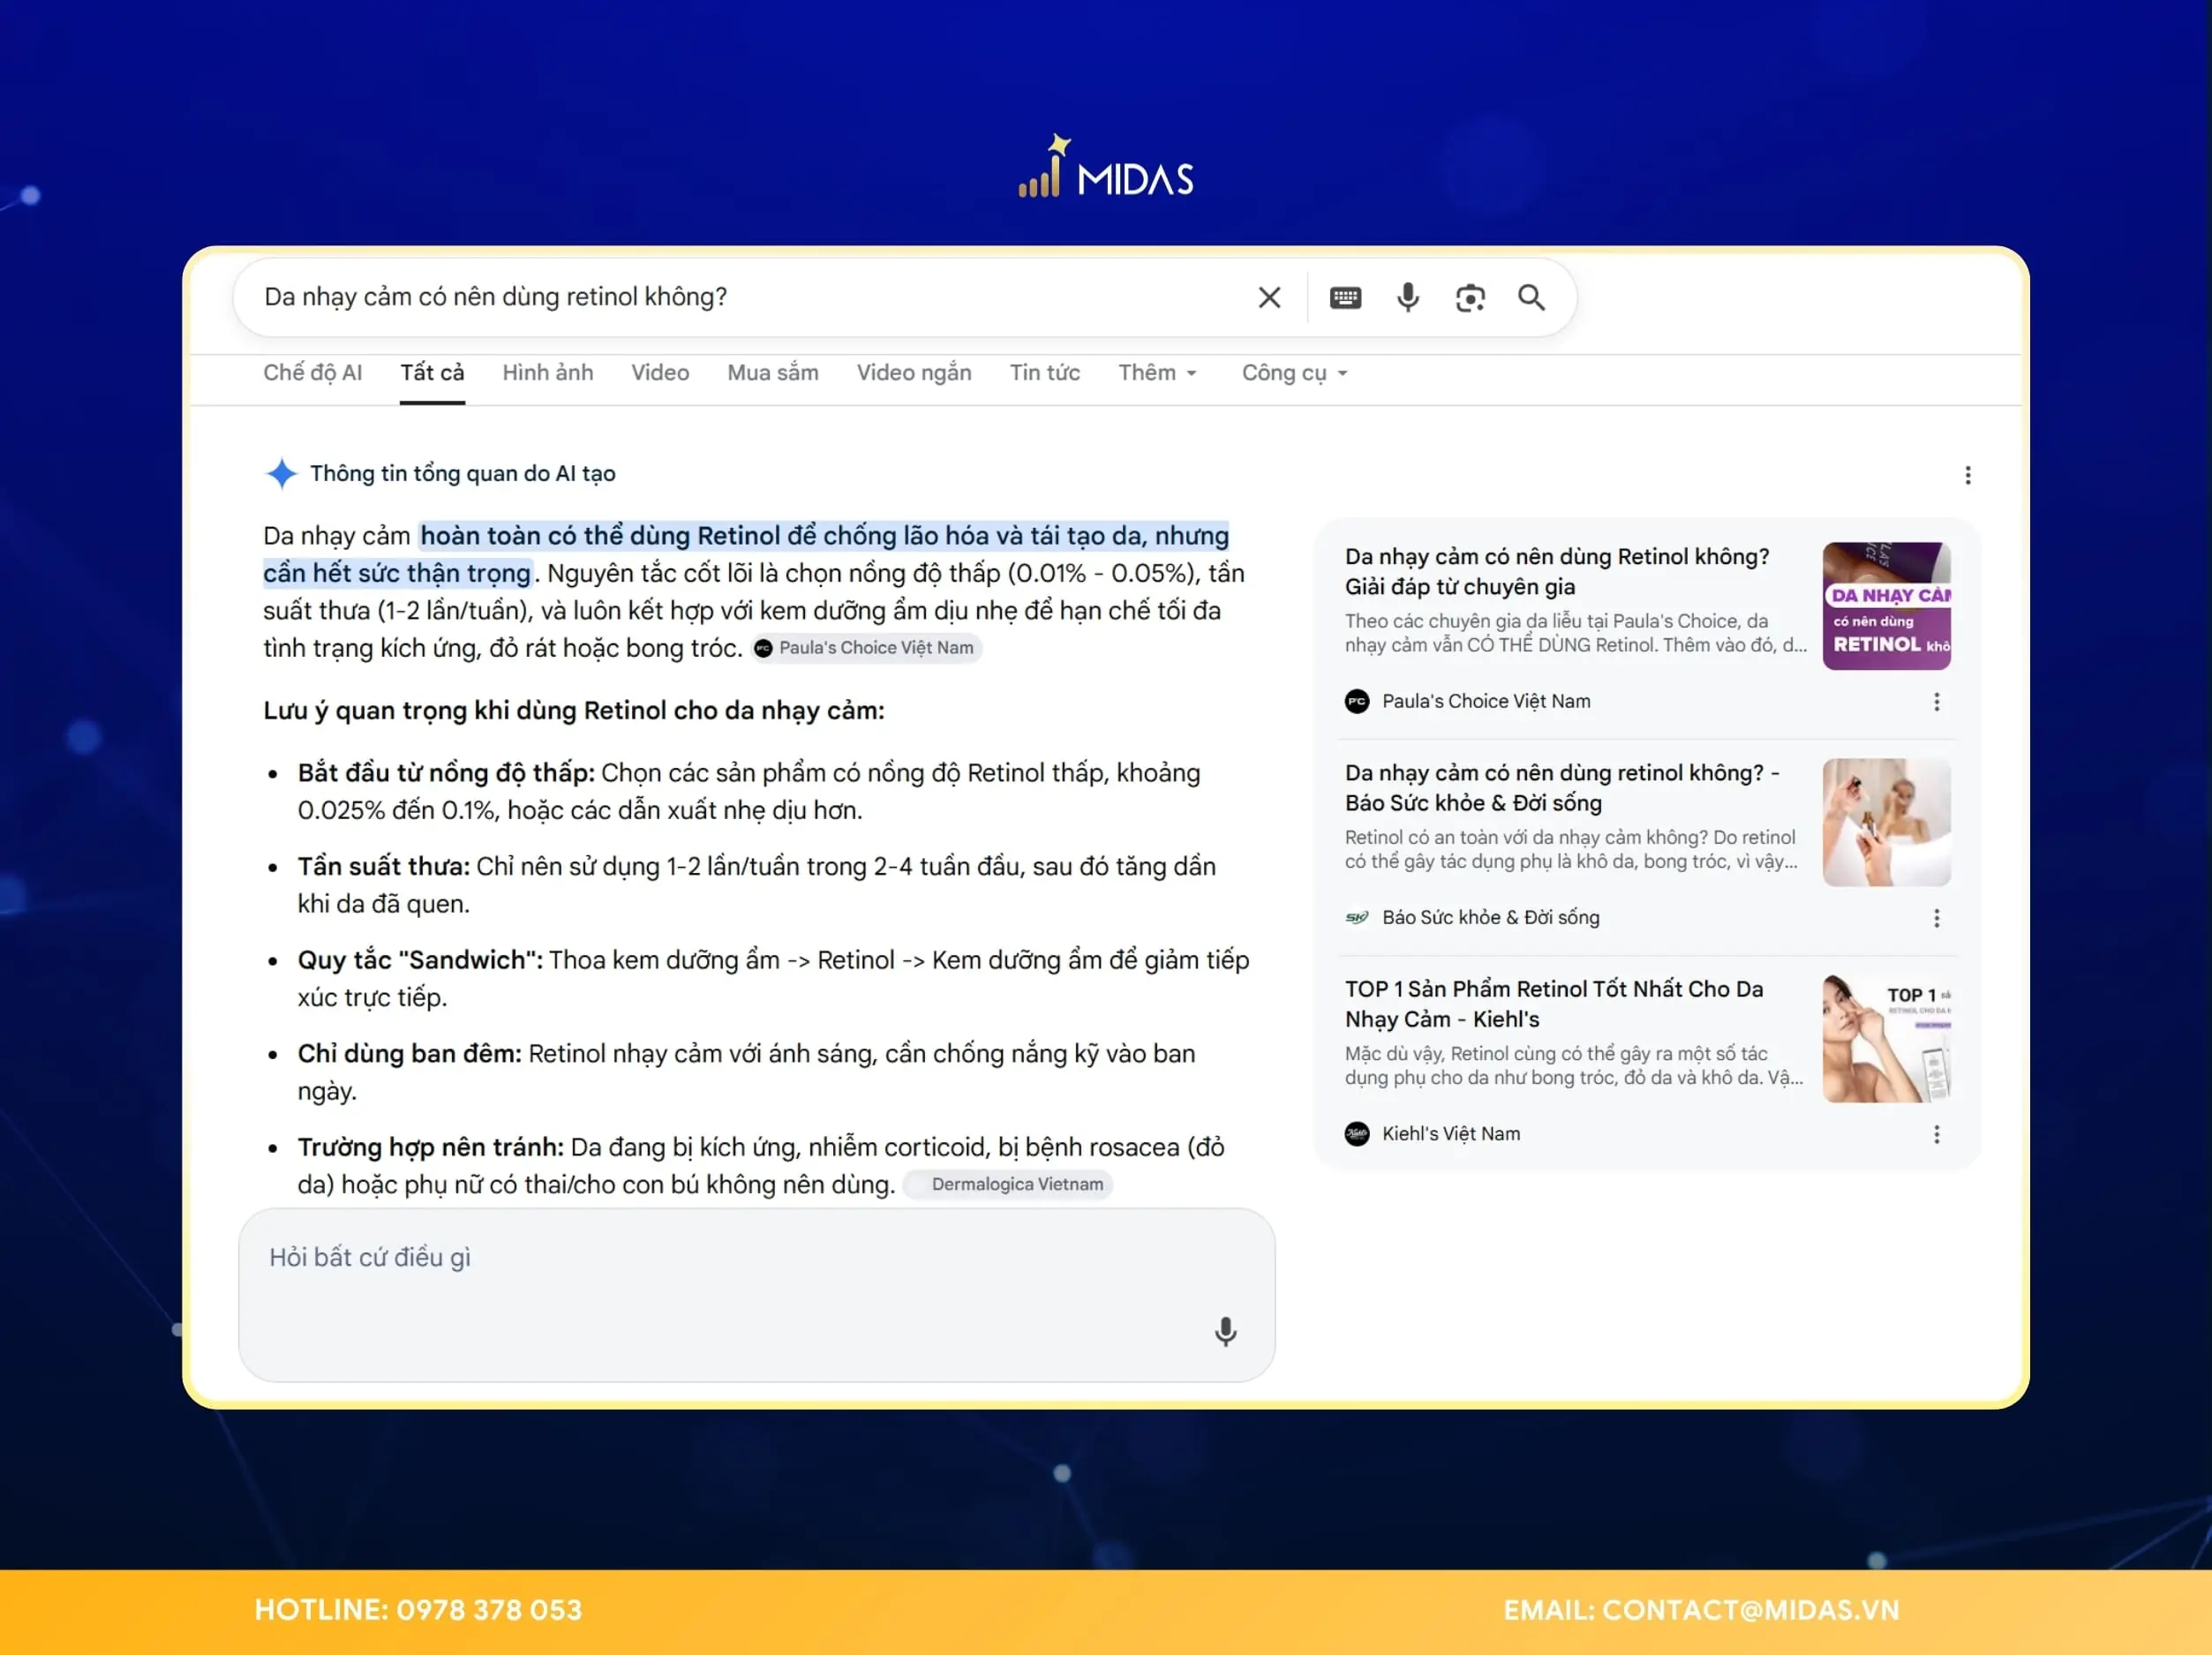The width and height of the screenshot is (2212, 1655).
Task: Open more options for Báo Sức khỏe & Đời sống card
Action: (1936, 918)
